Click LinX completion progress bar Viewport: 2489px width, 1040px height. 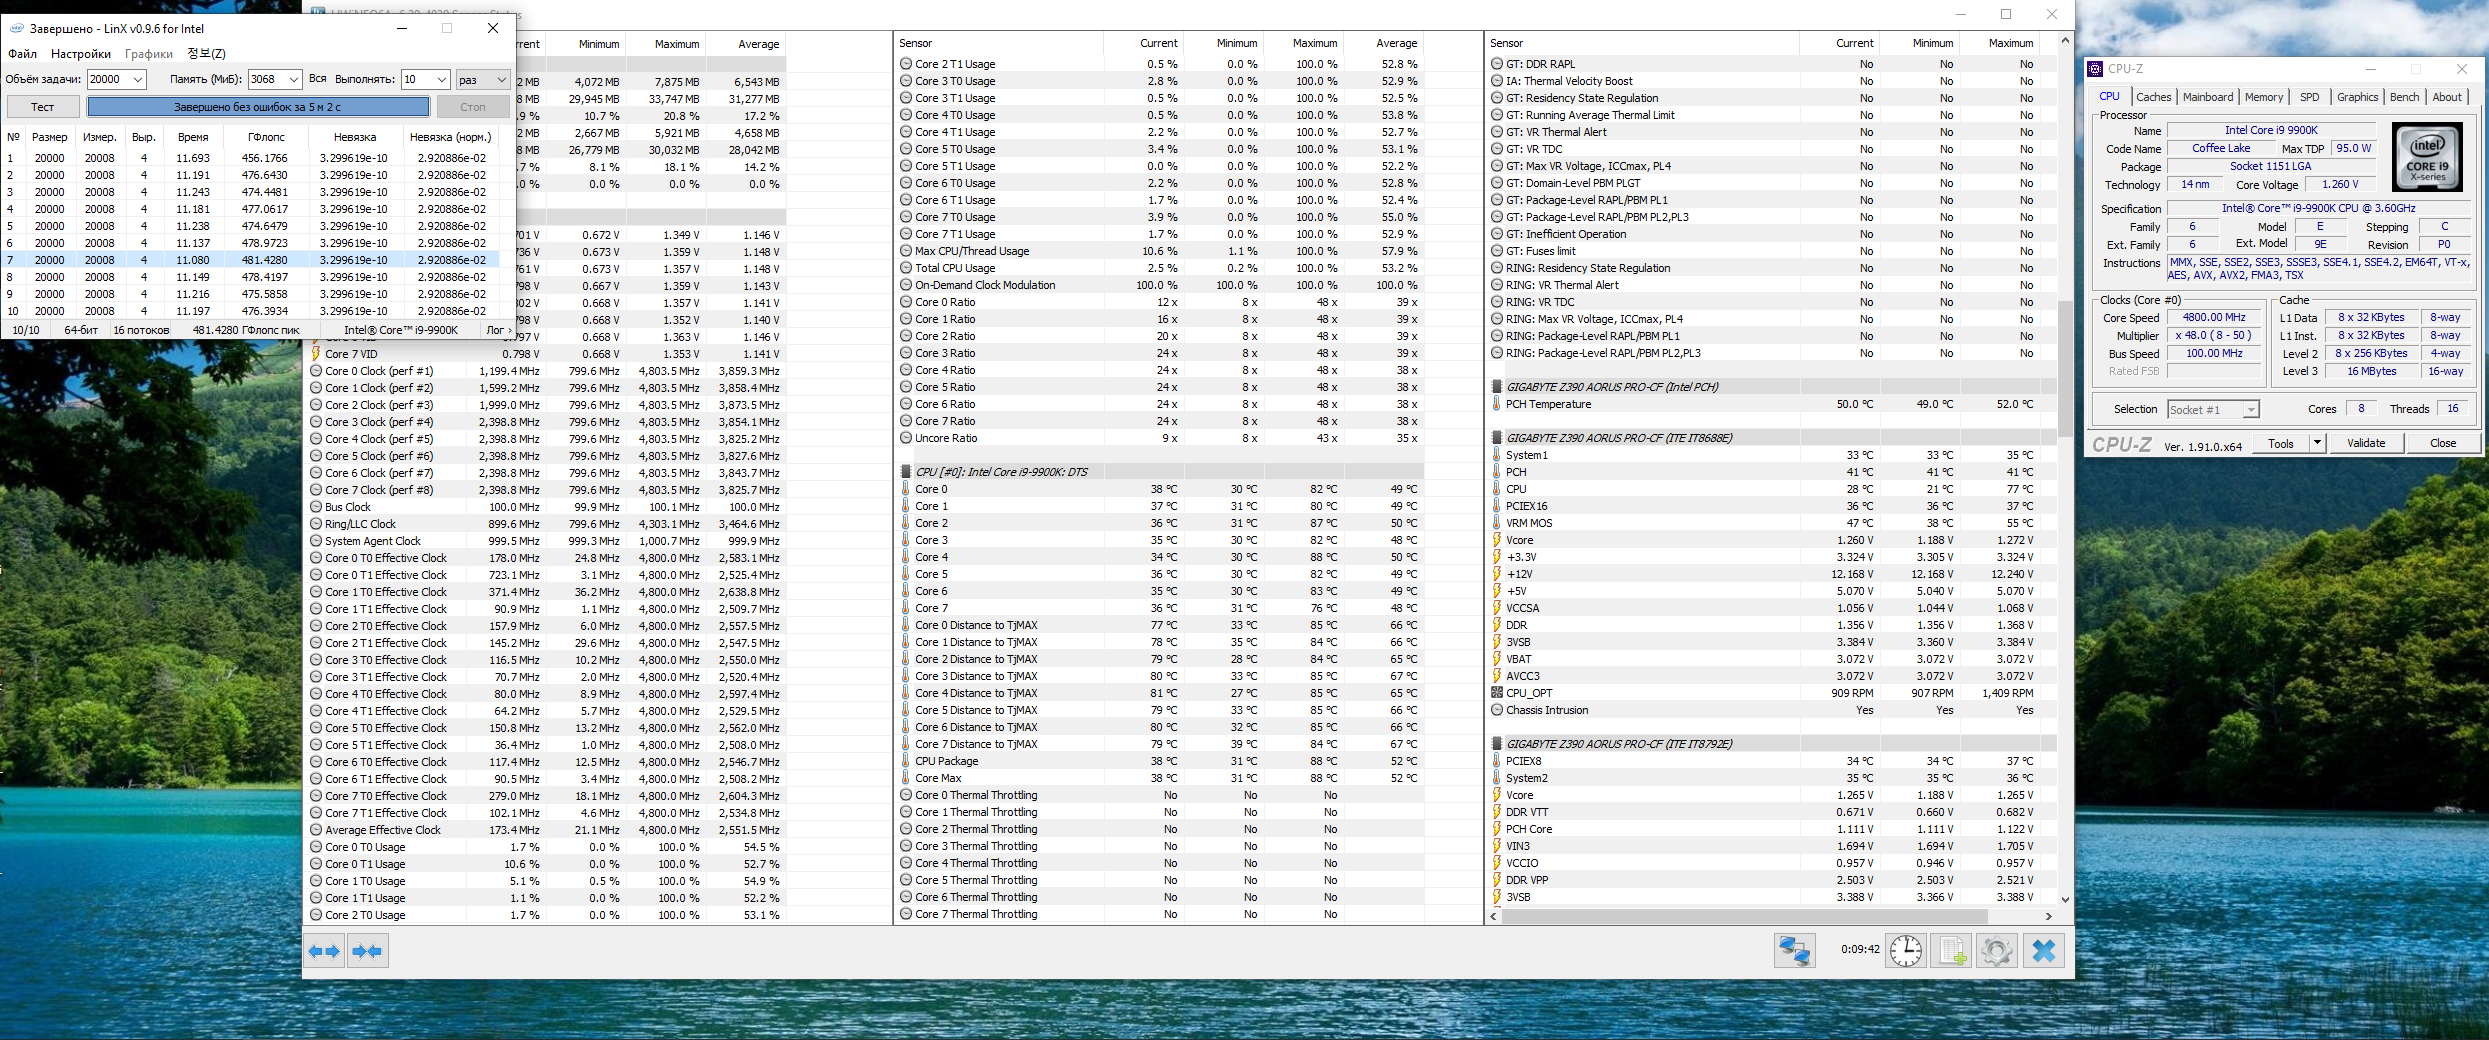(258, 107)
